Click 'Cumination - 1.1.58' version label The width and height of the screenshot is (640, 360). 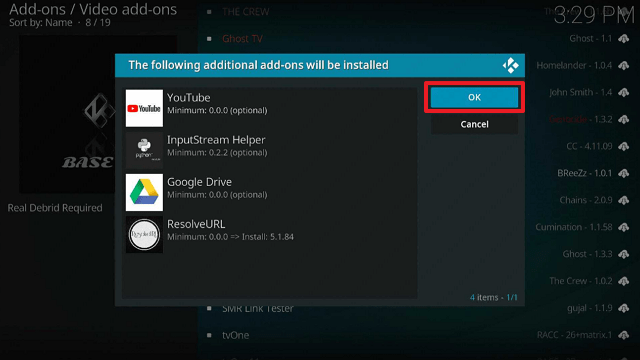pyautogui.click(x=574, y=227)
